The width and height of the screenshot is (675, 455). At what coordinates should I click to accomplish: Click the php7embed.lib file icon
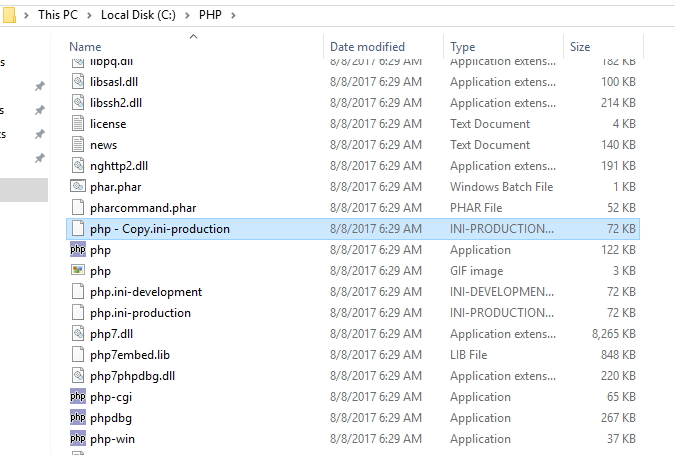78,355
